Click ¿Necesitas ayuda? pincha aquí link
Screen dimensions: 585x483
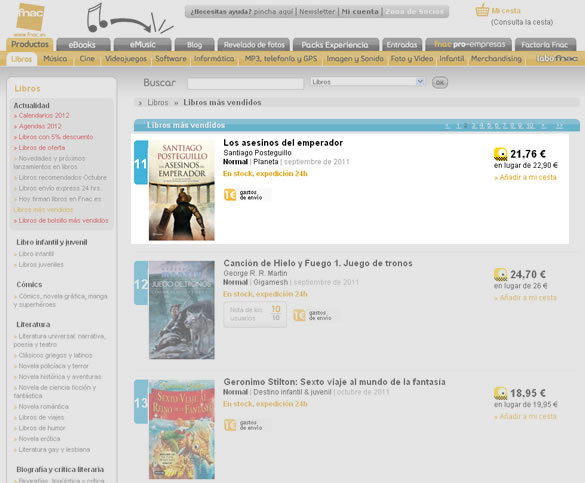click(x=242, y=12)
